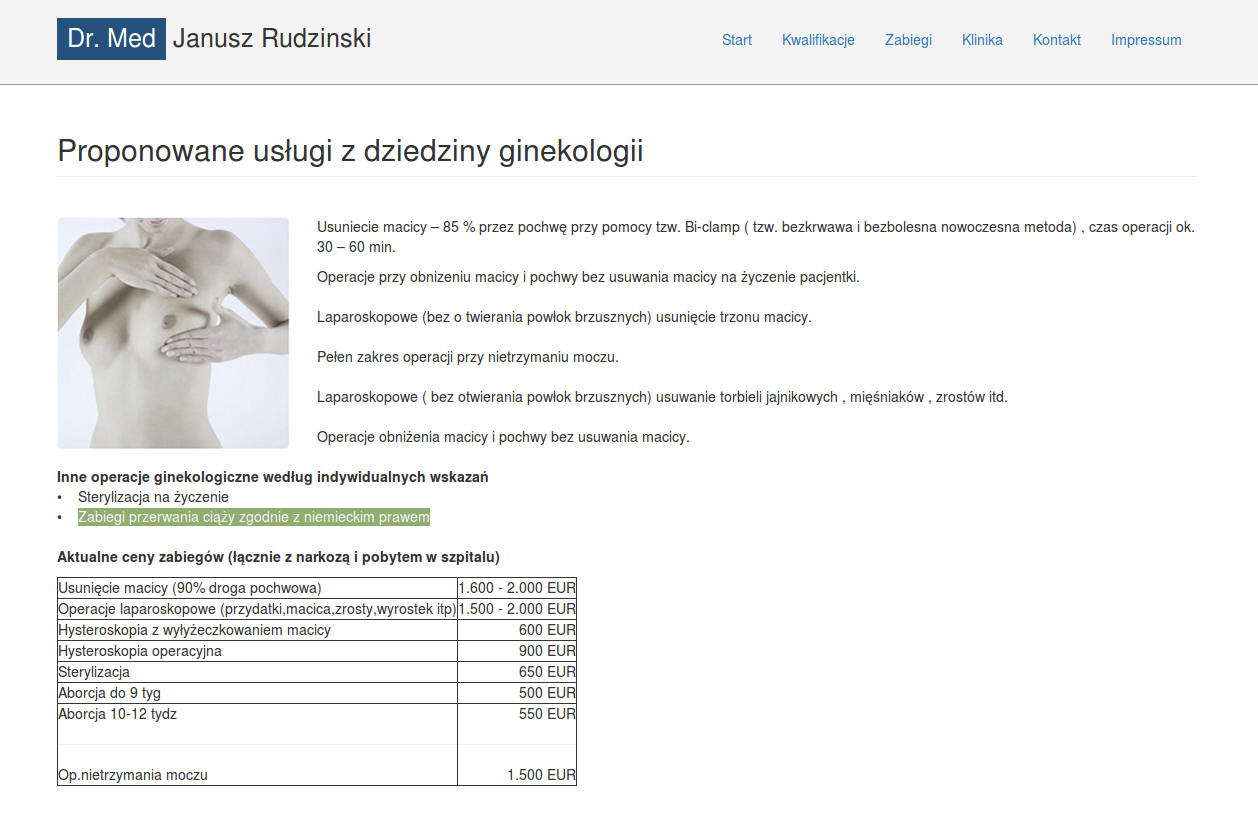Click price cell 1.600 - 2.000 EUR
Viewport: 1258px width, 828px height.
(517, 588)
